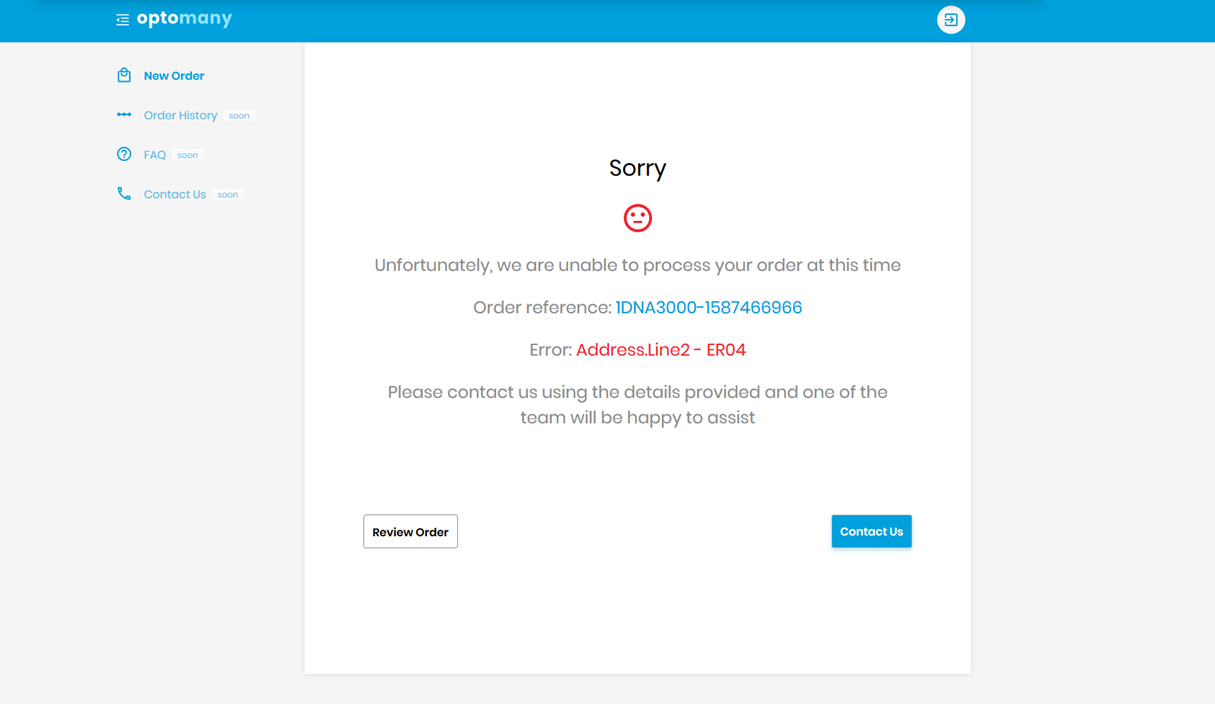Click error text Address.Line2 - ER04
The height and width of the screenshot is (704, 1215).
(661, 350)
